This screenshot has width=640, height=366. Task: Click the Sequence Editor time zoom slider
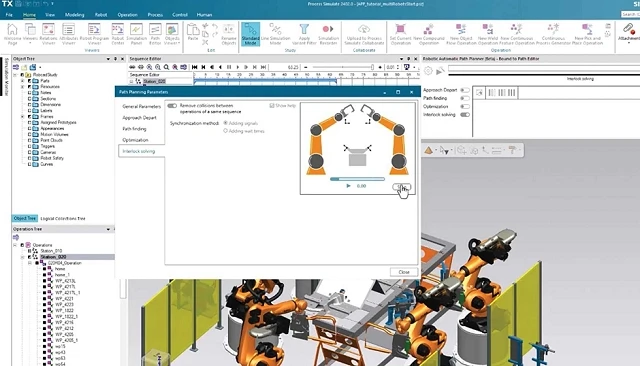342,67
